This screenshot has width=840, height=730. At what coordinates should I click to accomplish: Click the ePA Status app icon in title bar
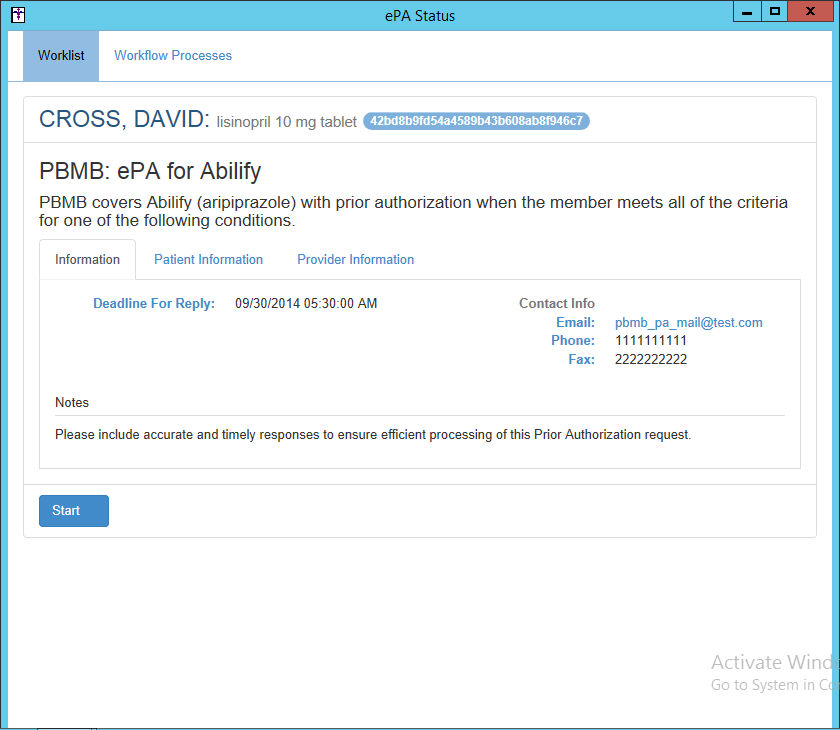(17, 15)
